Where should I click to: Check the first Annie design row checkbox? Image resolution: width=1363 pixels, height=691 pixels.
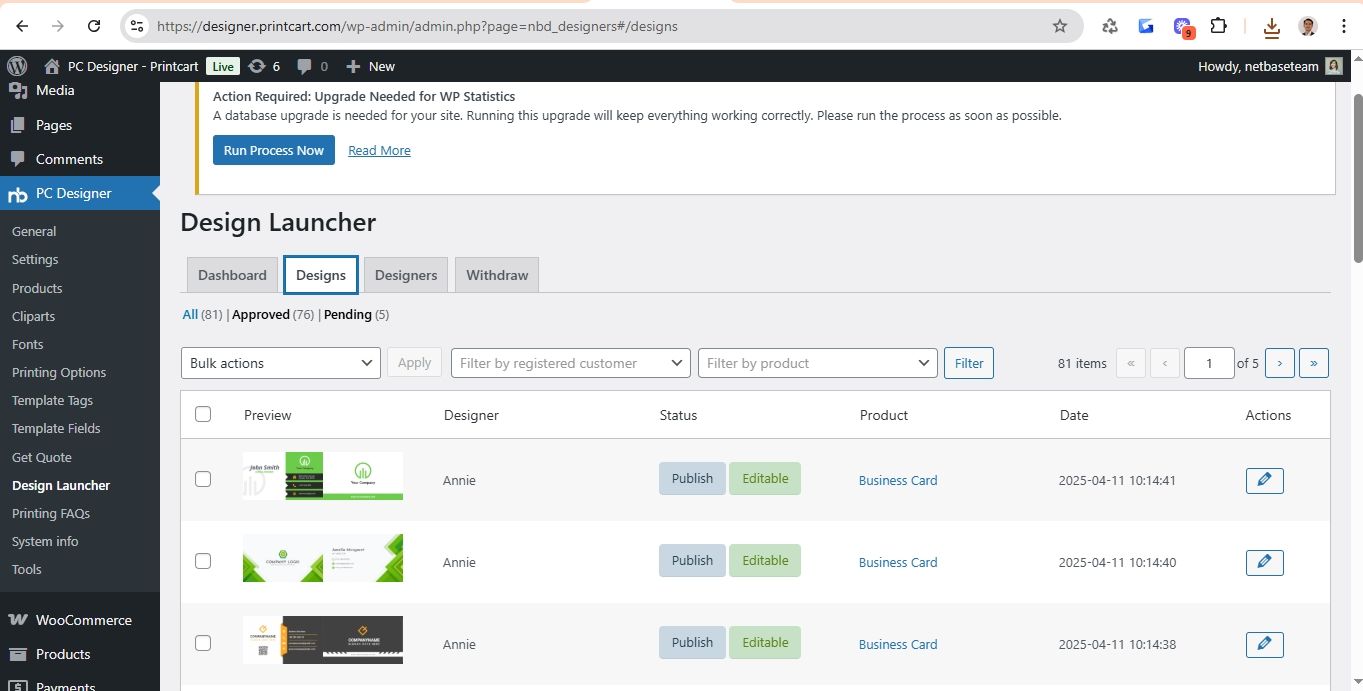click(203, 479)
